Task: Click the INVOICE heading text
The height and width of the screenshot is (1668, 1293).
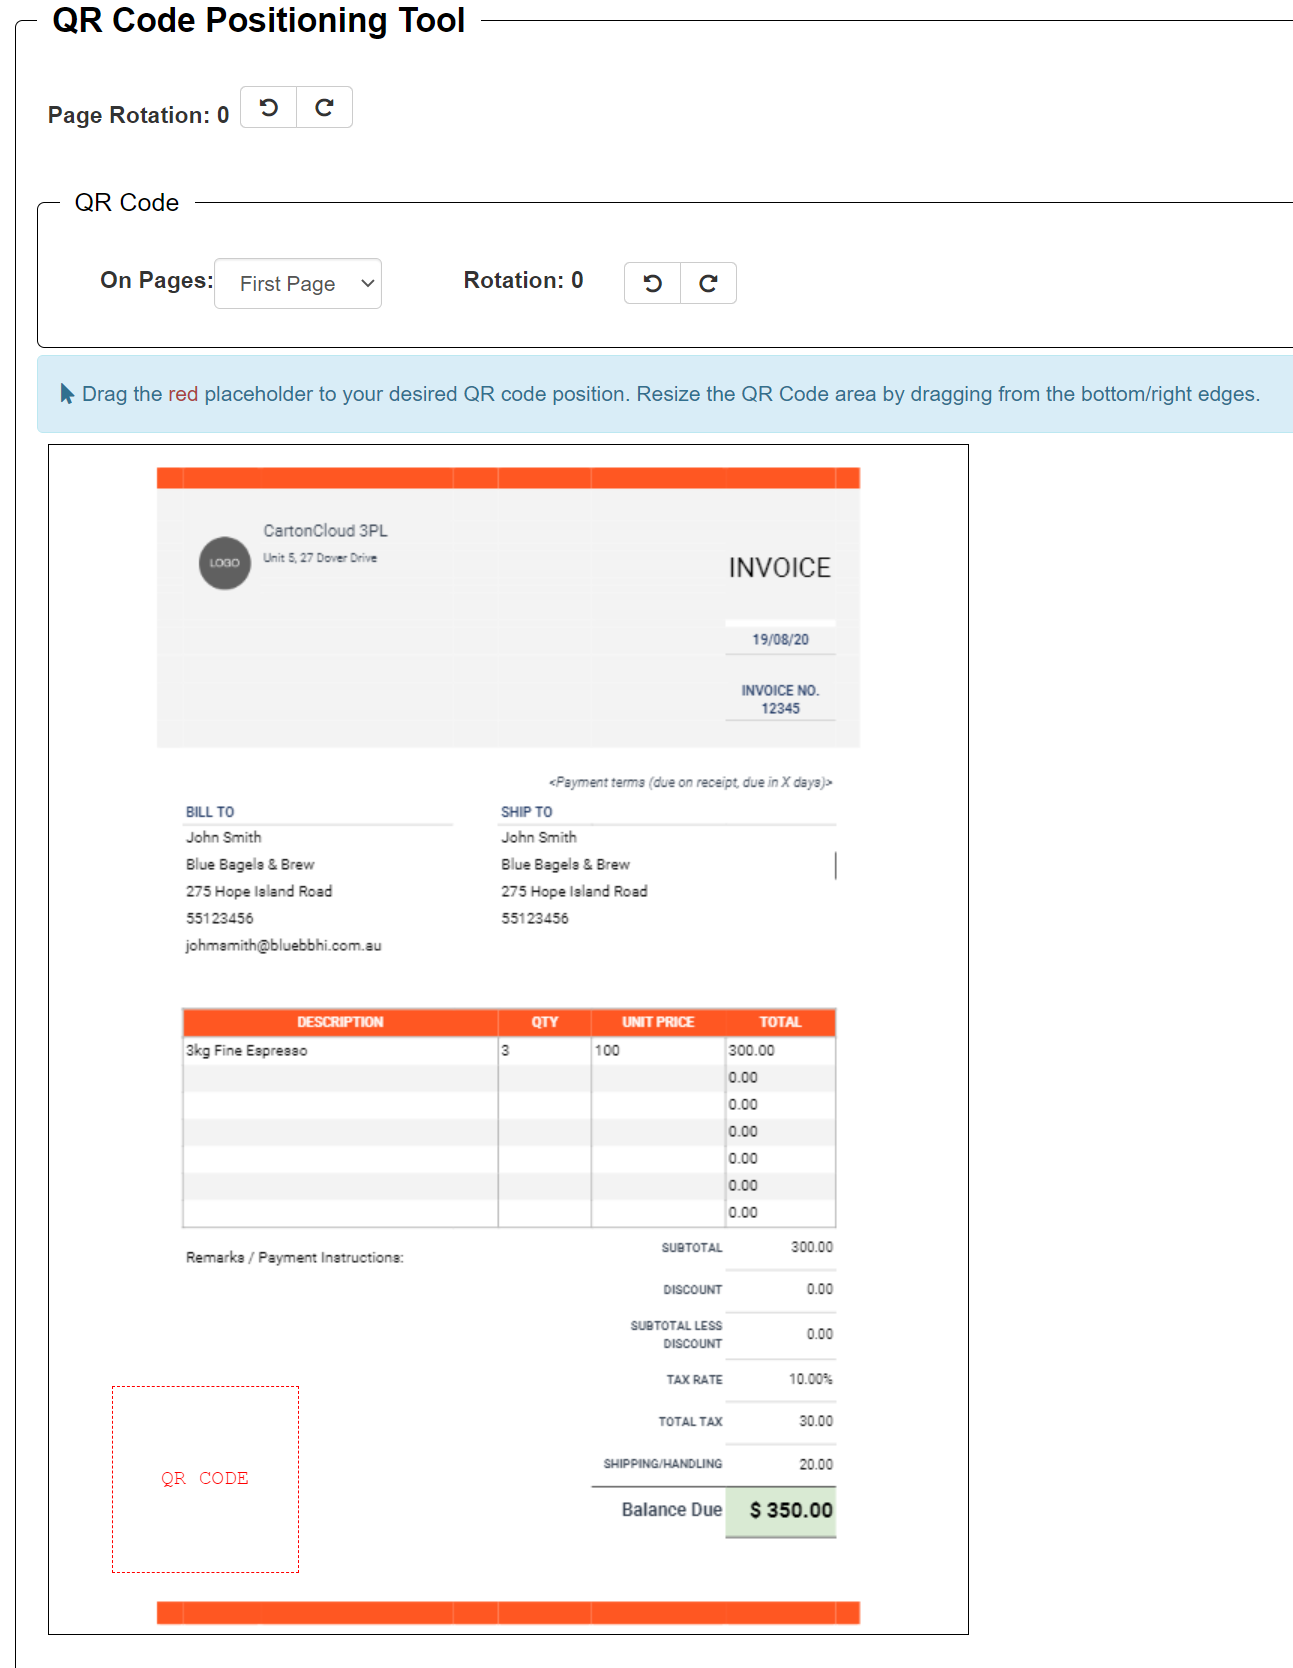Action: (x=780, y=568)
